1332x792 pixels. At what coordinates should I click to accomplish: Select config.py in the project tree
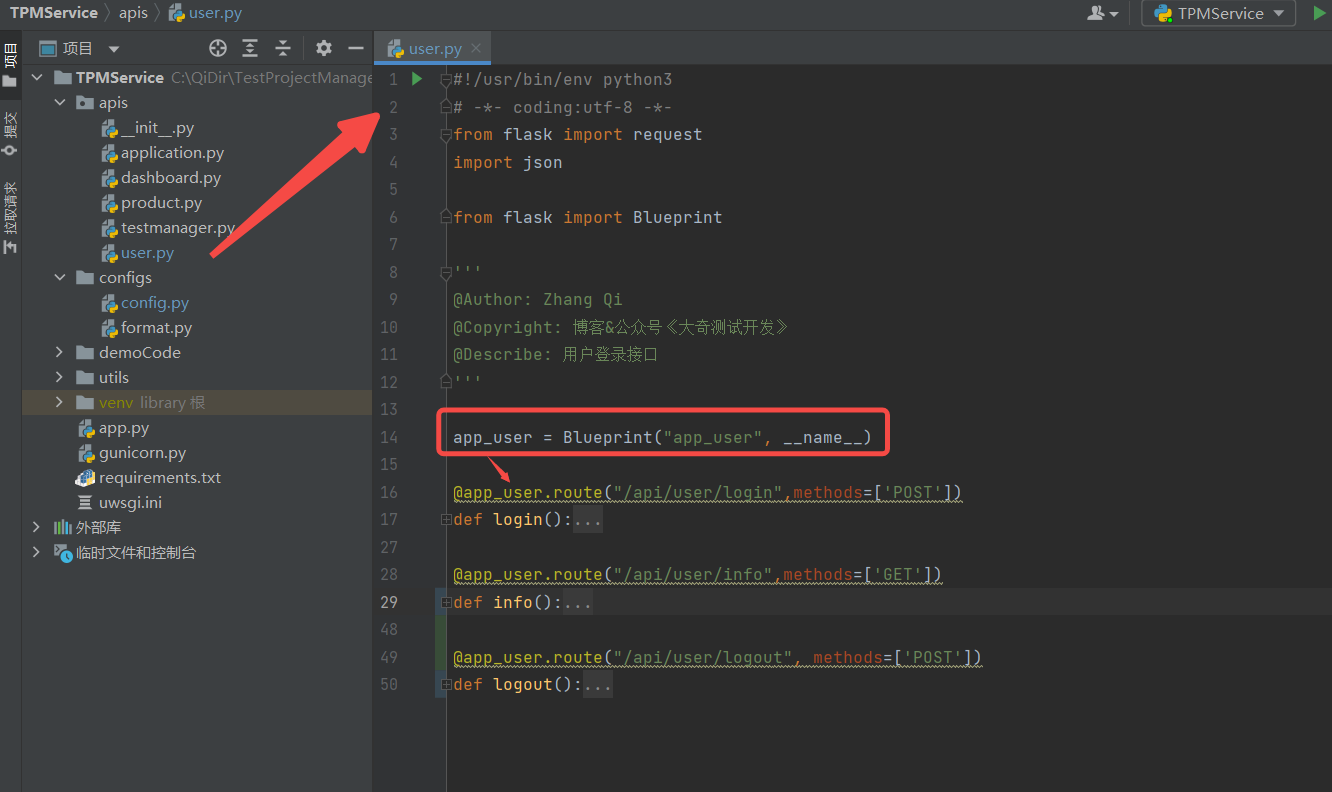pos(155,302)
